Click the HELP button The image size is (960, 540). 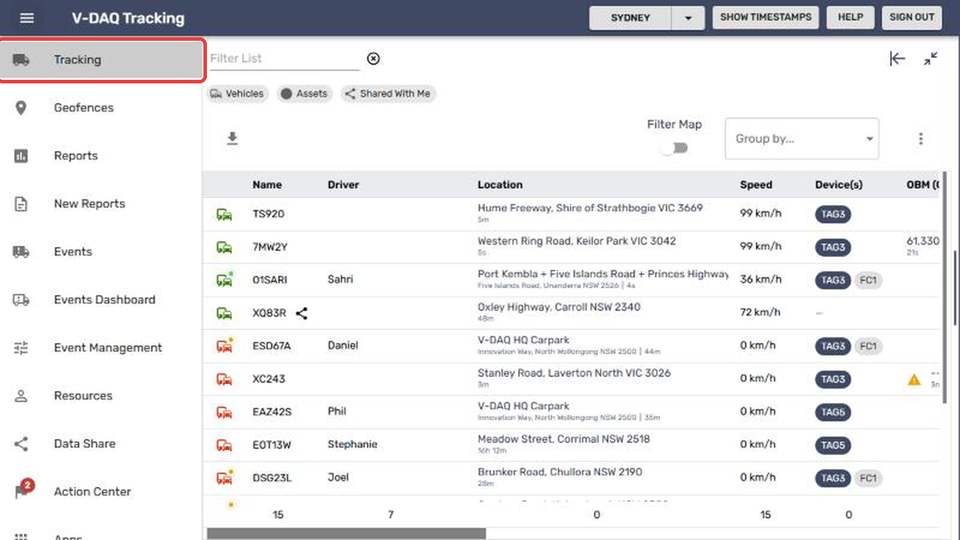850,17
